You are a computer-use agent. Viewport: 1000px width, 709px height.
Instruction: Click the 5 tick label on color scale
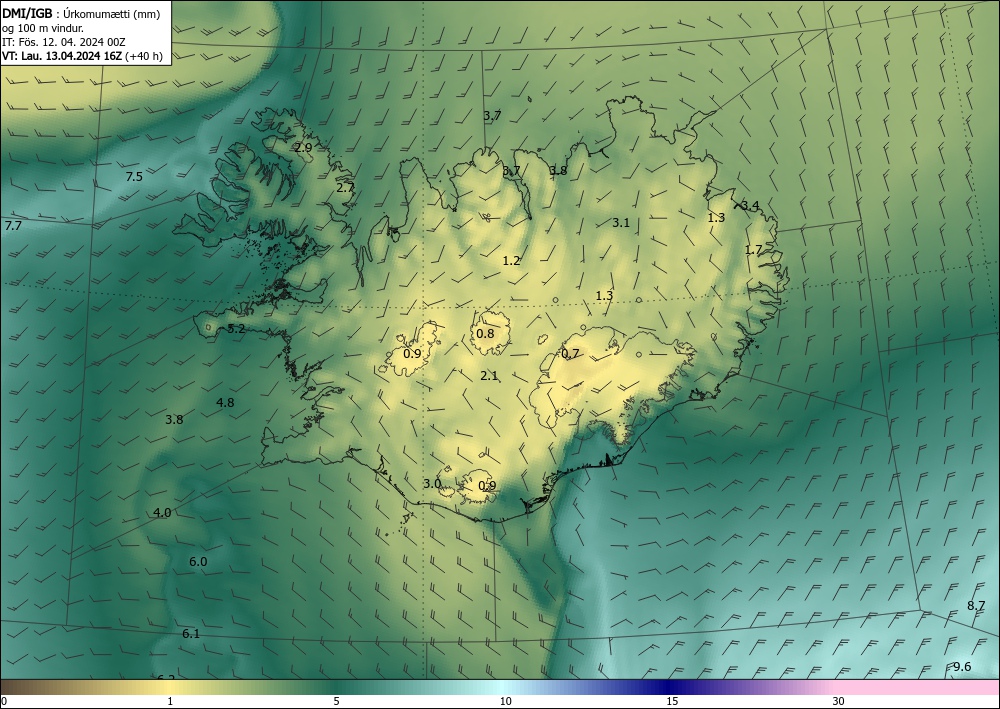click(x=336, y=702)
